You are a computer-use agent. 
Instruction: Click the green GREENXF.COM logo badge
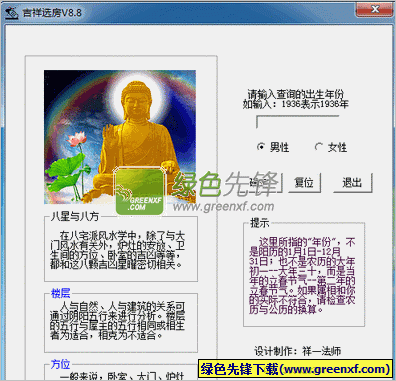point(139,191)
